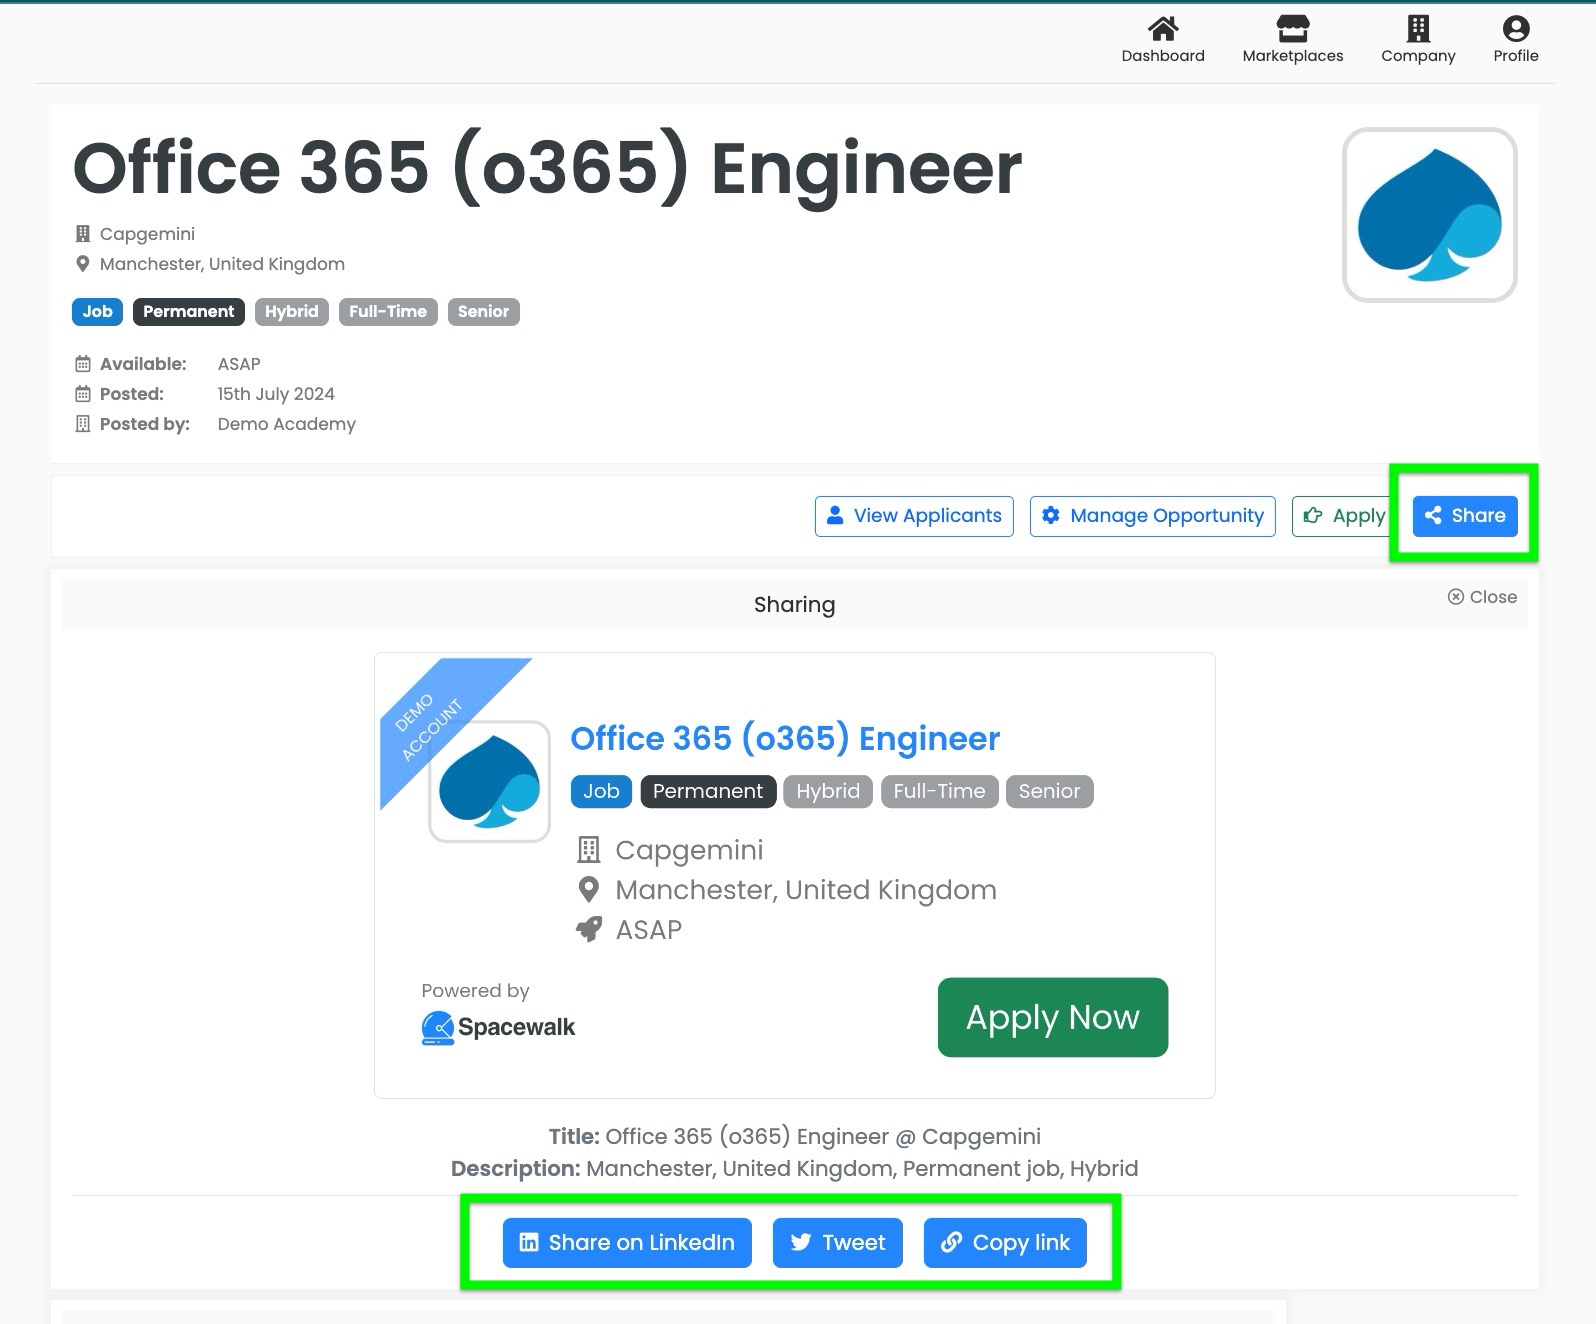1596x1324 pixels.
Task: Click the blue Job tag in header
Action: pyautogui.click(x=97, y=312)
